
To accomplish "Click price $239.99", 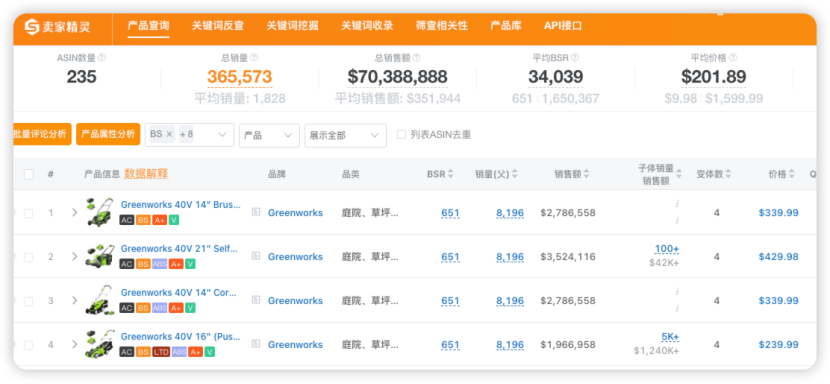I will click(778, 345).
